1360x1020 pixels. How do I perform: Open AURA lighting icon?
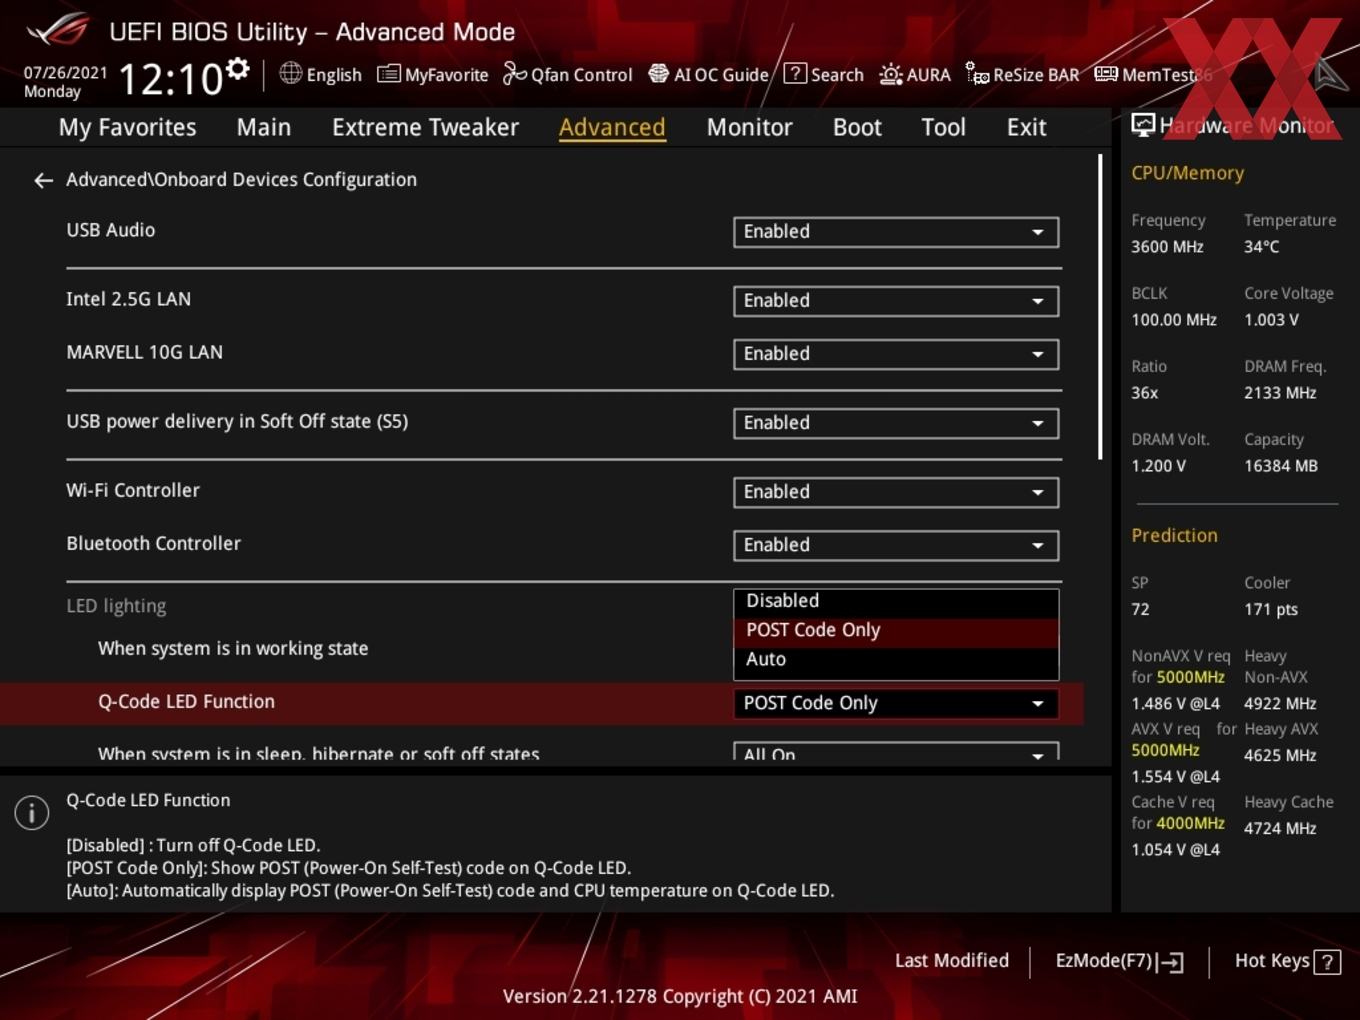pos(890,74)
